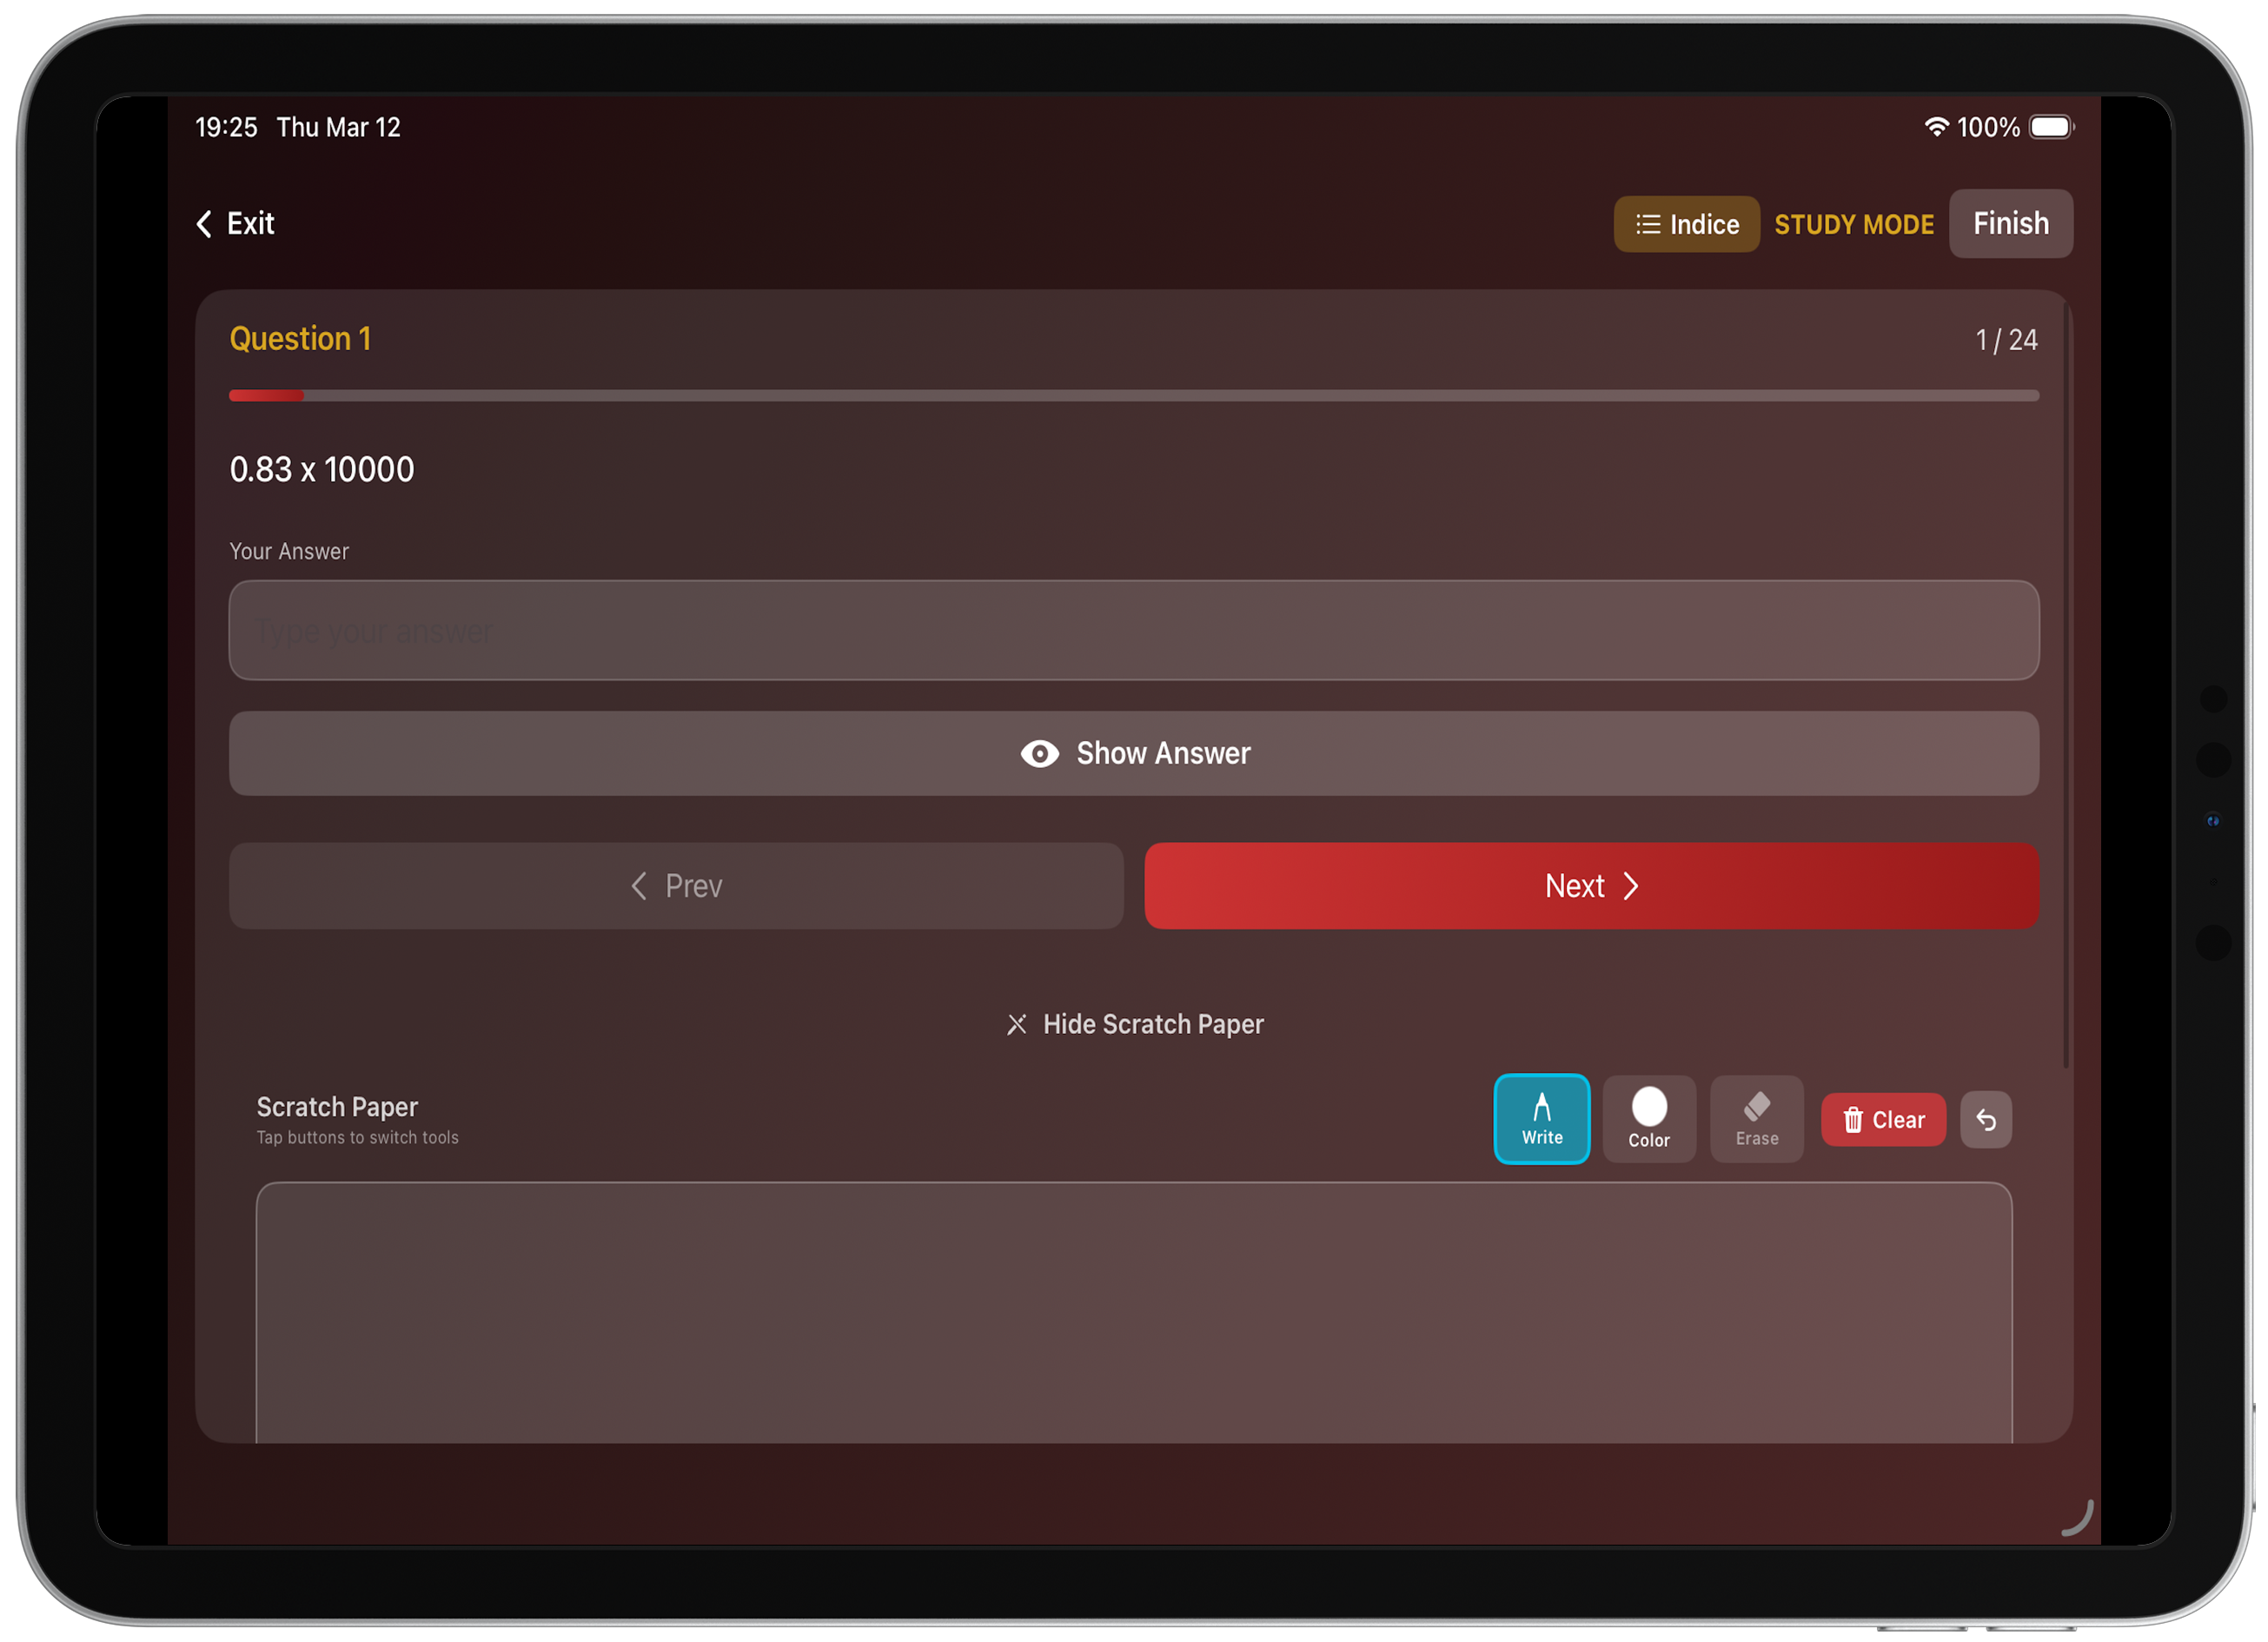Go to next question with Next
Image resolution: width=2268 pixels, height=1642 pixels.
(1590, 885)
